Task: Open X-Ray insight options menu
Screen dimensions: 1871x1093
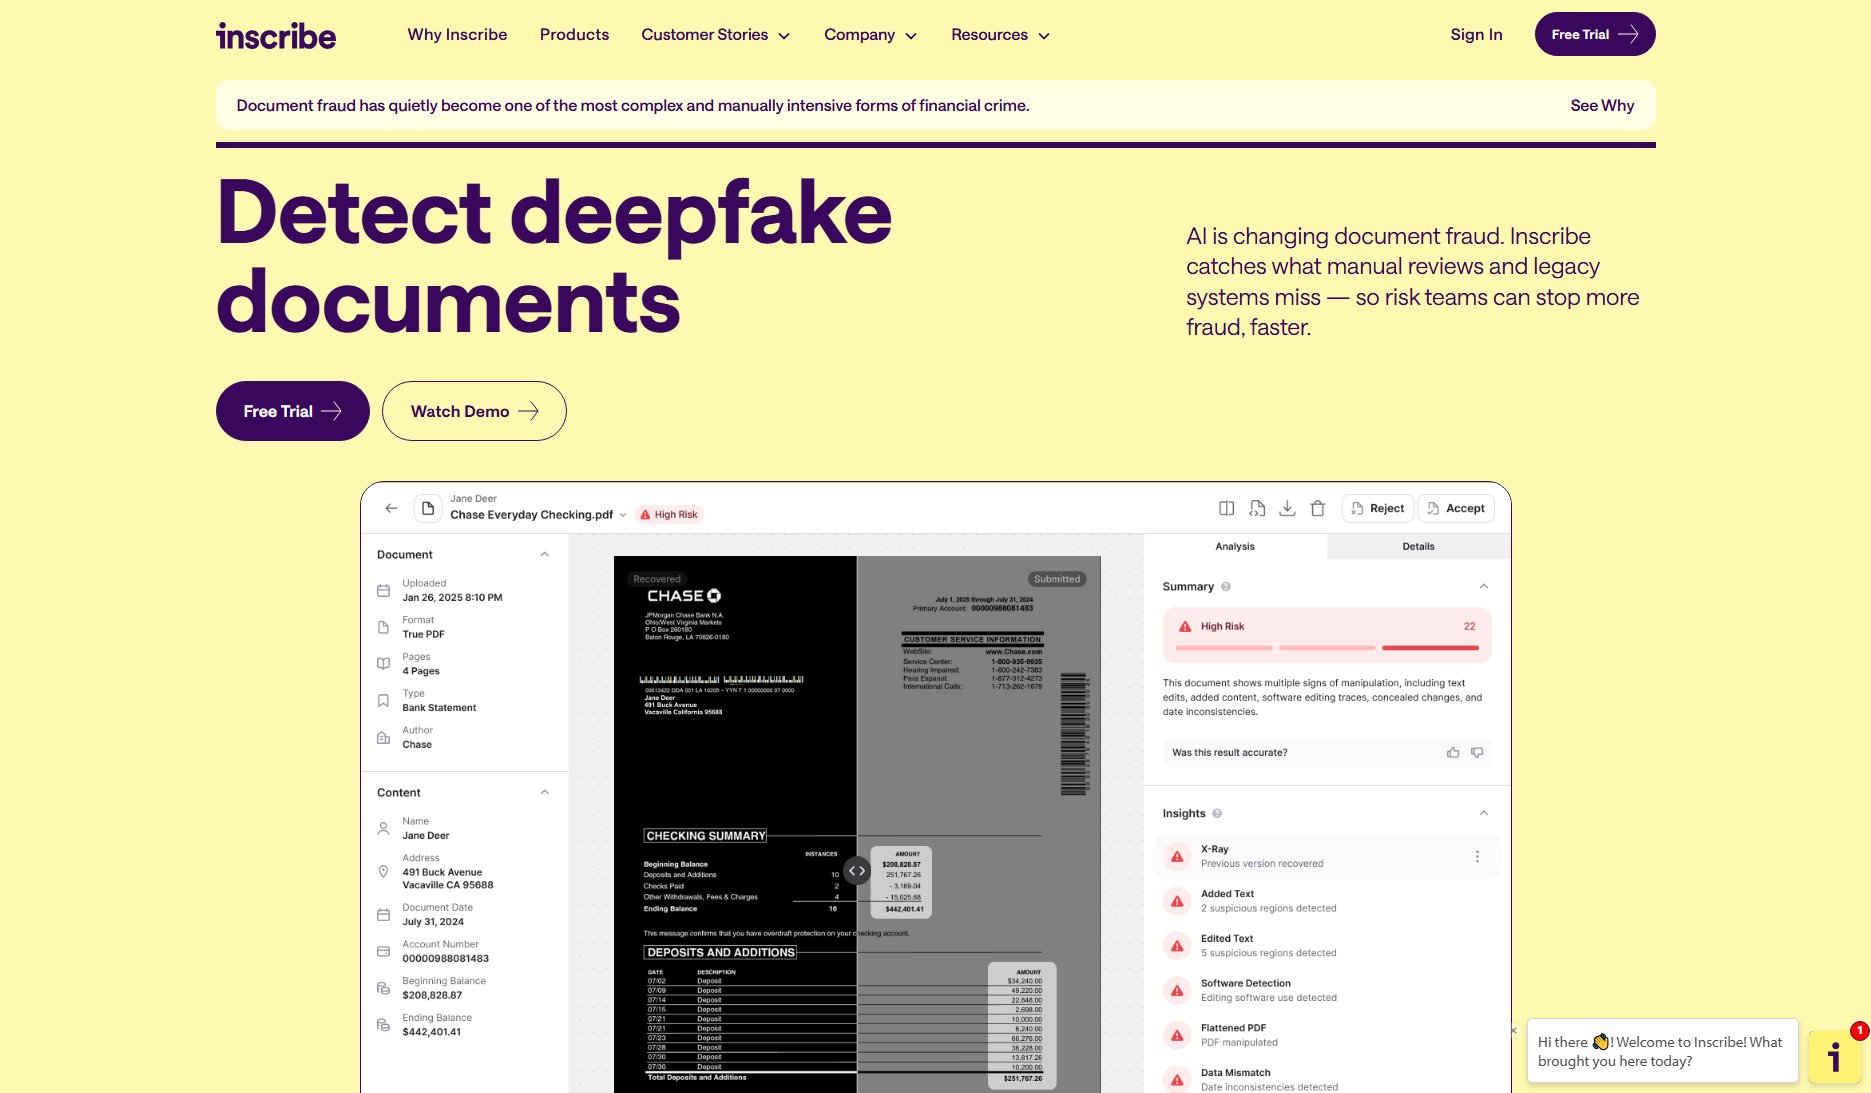Action: (1477, 855)
